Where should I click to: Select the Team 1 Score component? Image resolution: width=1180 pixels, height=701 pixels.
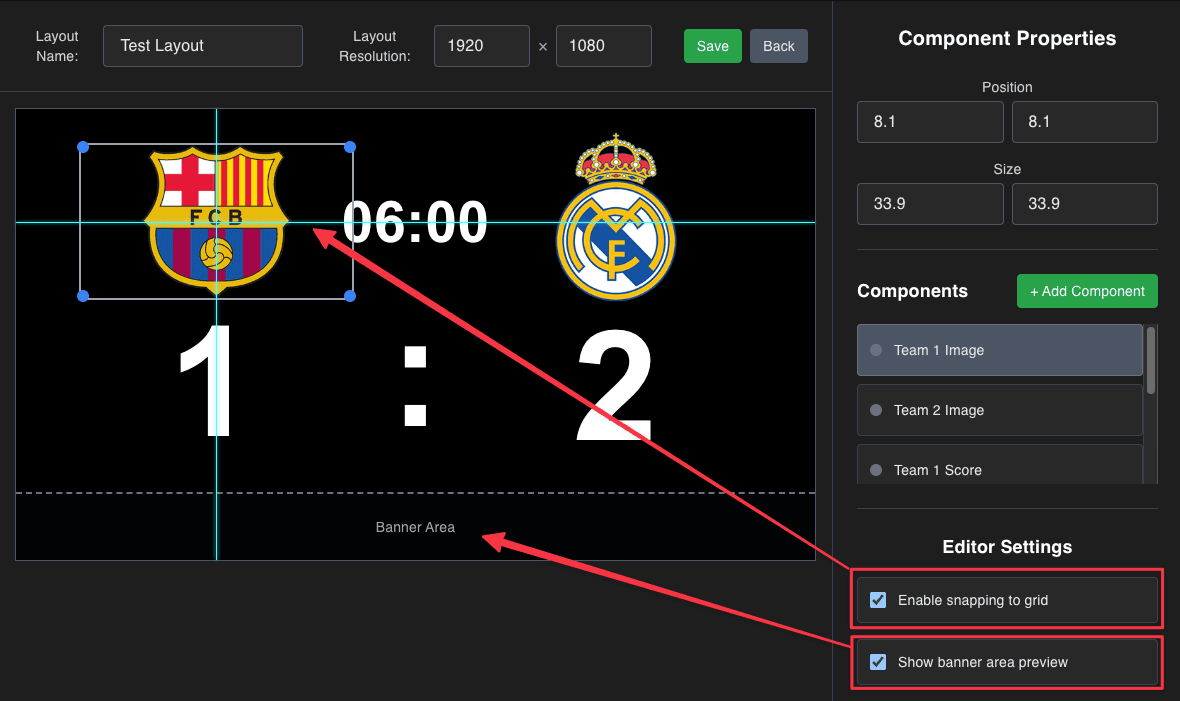[x=999, y=465]
